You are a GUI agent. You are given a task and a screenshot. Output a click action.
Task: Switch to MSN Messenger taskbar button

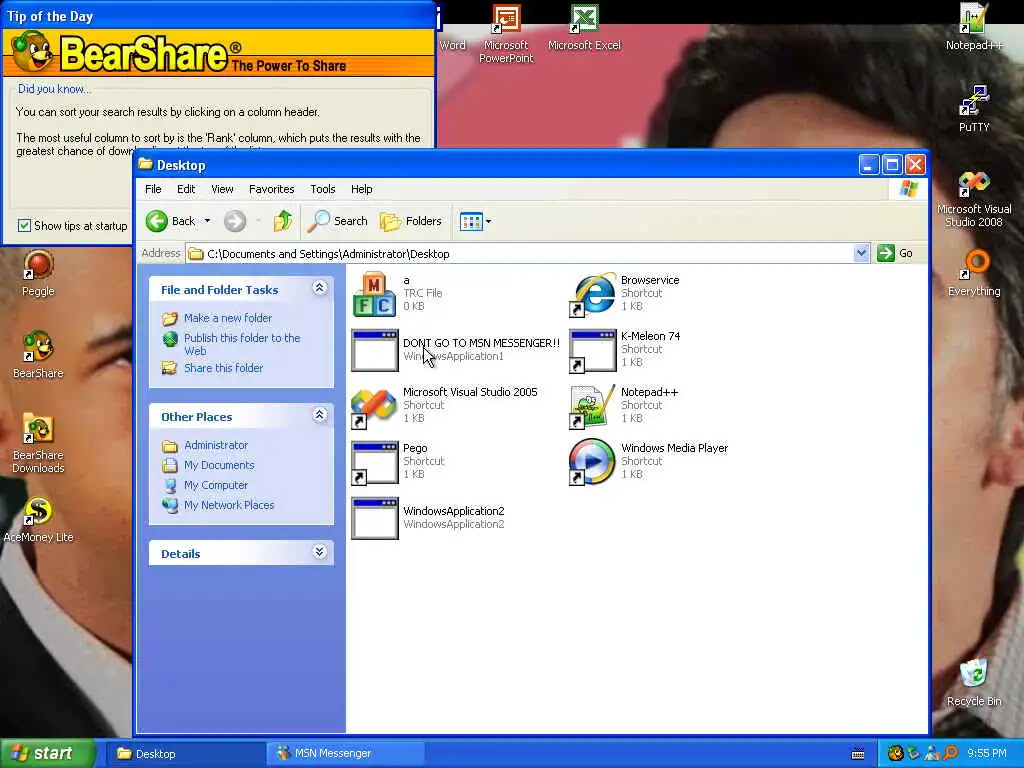(346, 754)
